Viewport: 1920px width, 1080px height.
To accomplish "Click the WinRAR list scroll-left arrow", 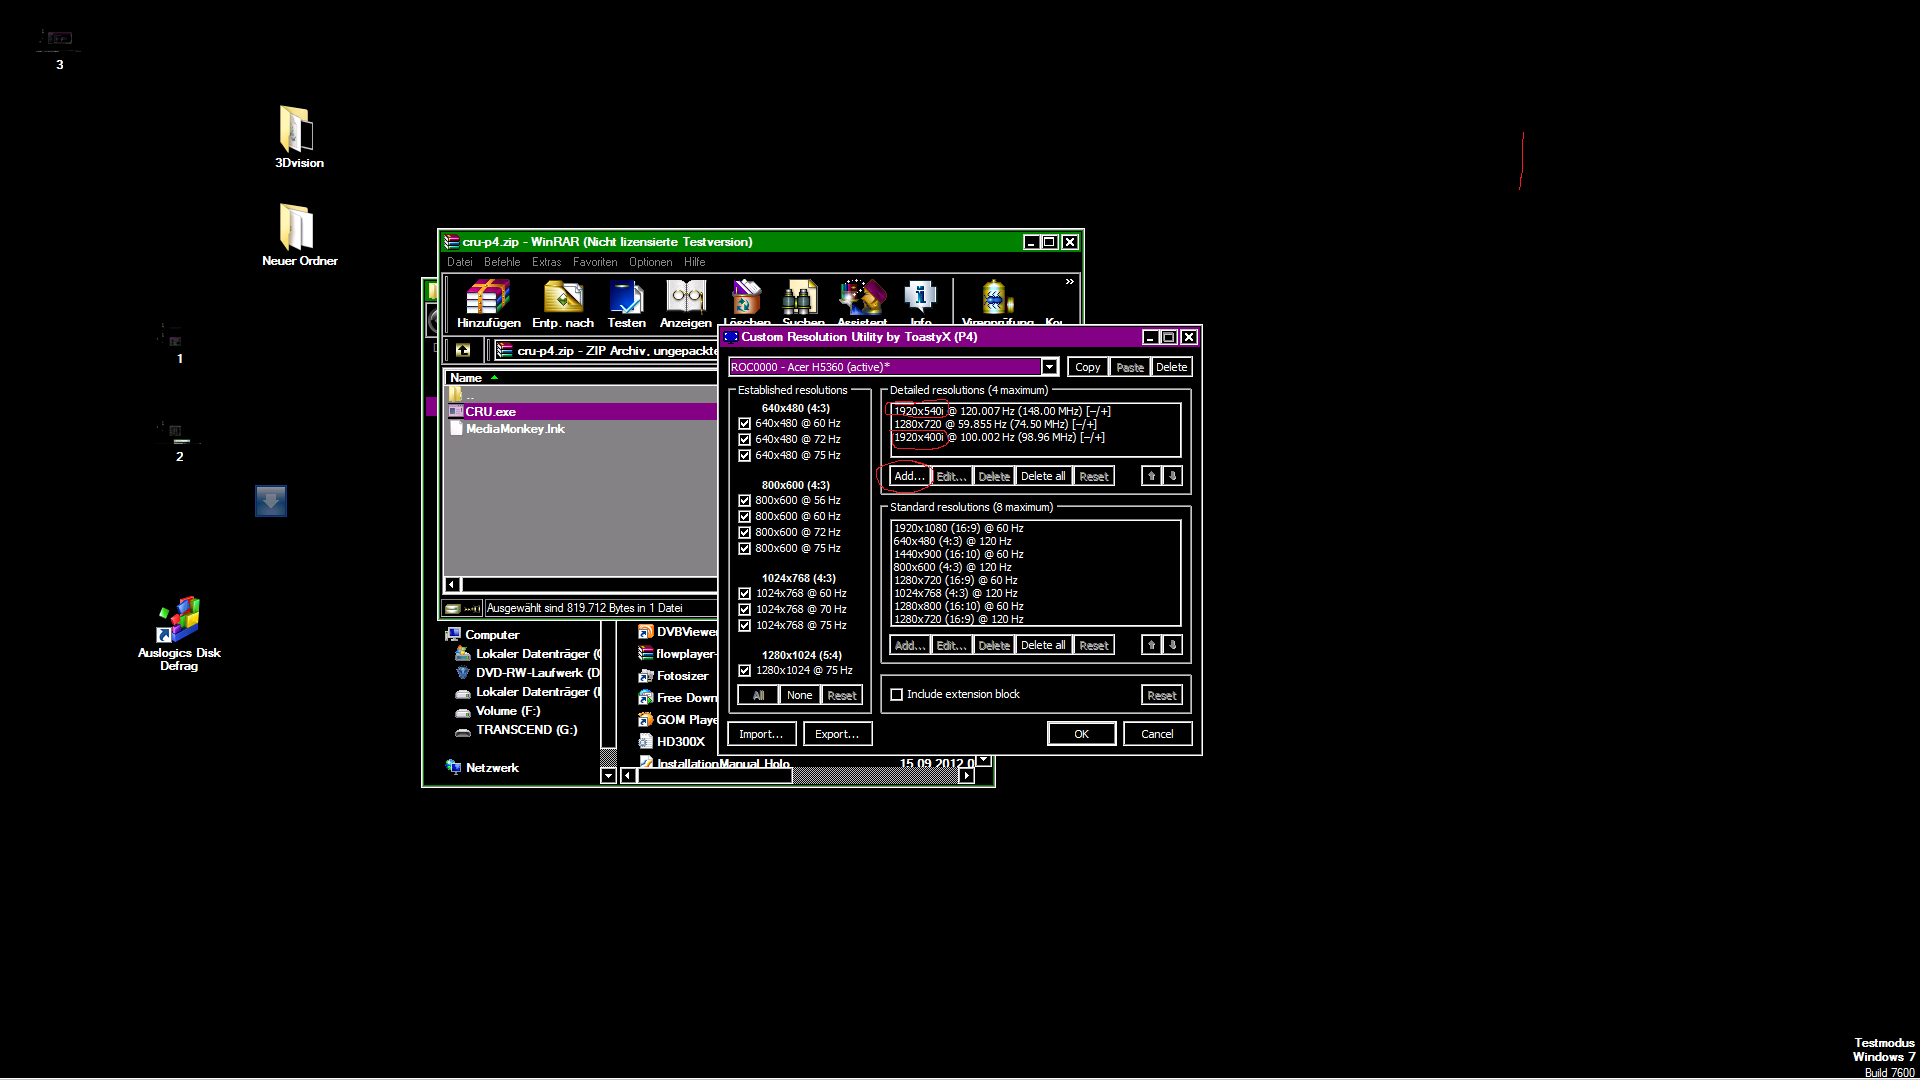I will [452, 585].
